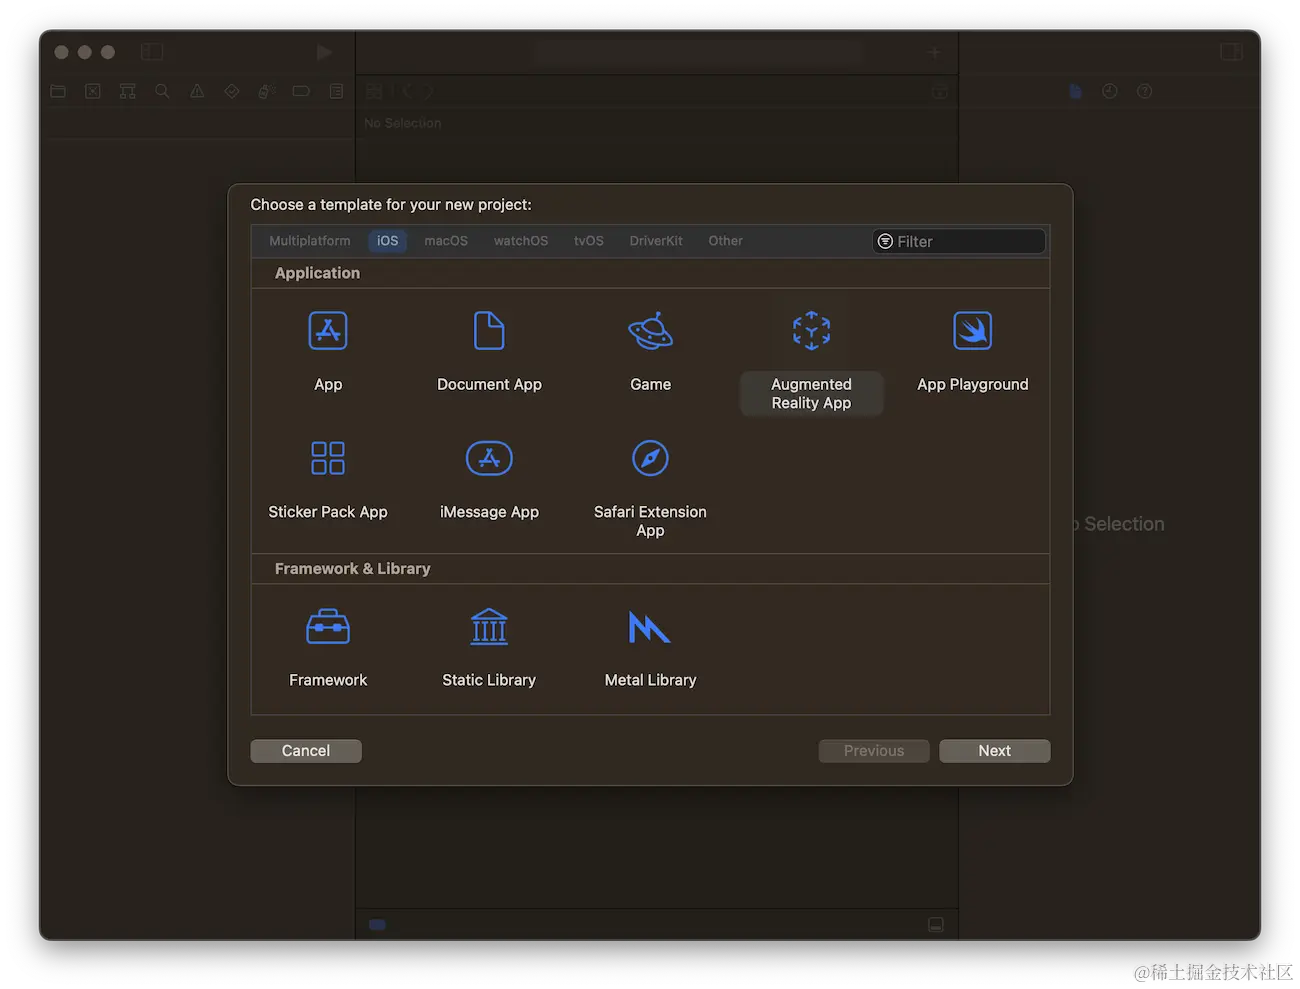The width and height of the screenshot is (1300, 989).
Task: Open the symbol navigator hierarchy icon
Action: click(x=128, y=91)
